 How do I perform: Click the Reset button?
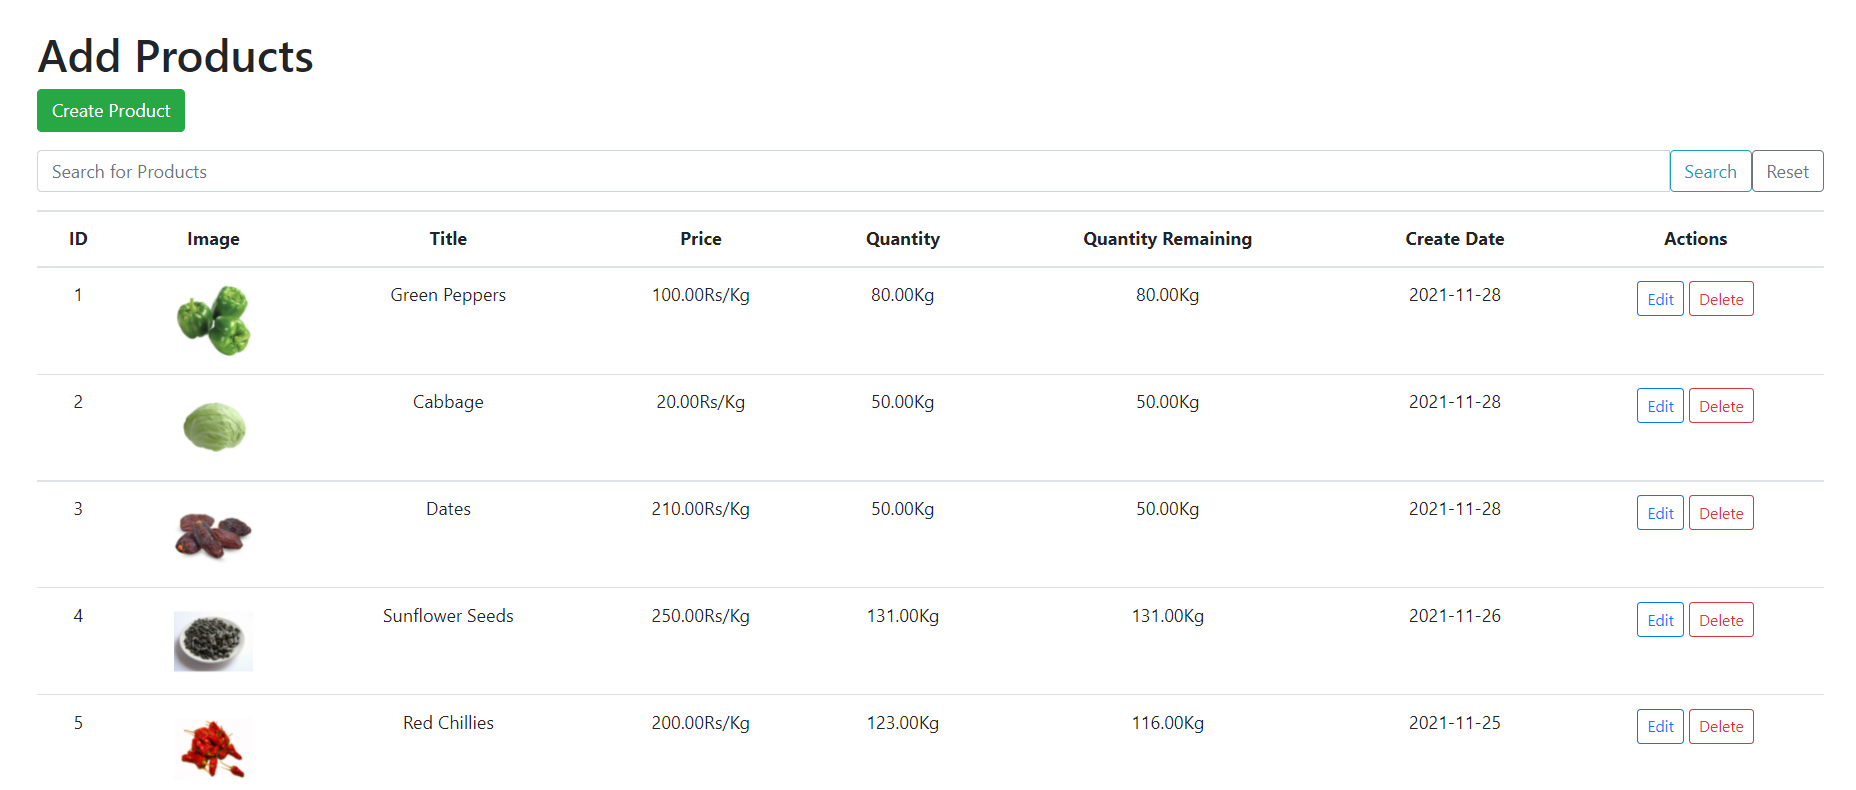pyautogui.click(x=1787, y=171)
